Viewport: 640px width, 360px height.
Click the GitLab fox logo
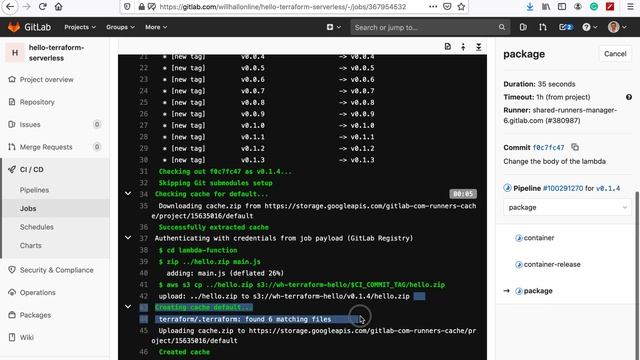[x=14, y=27]
